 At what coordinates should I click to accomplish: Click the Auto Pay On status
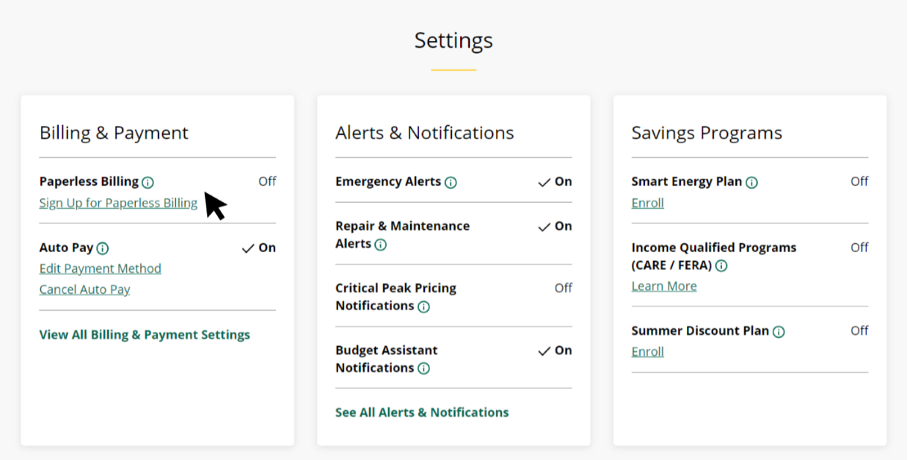click(259, 248)
